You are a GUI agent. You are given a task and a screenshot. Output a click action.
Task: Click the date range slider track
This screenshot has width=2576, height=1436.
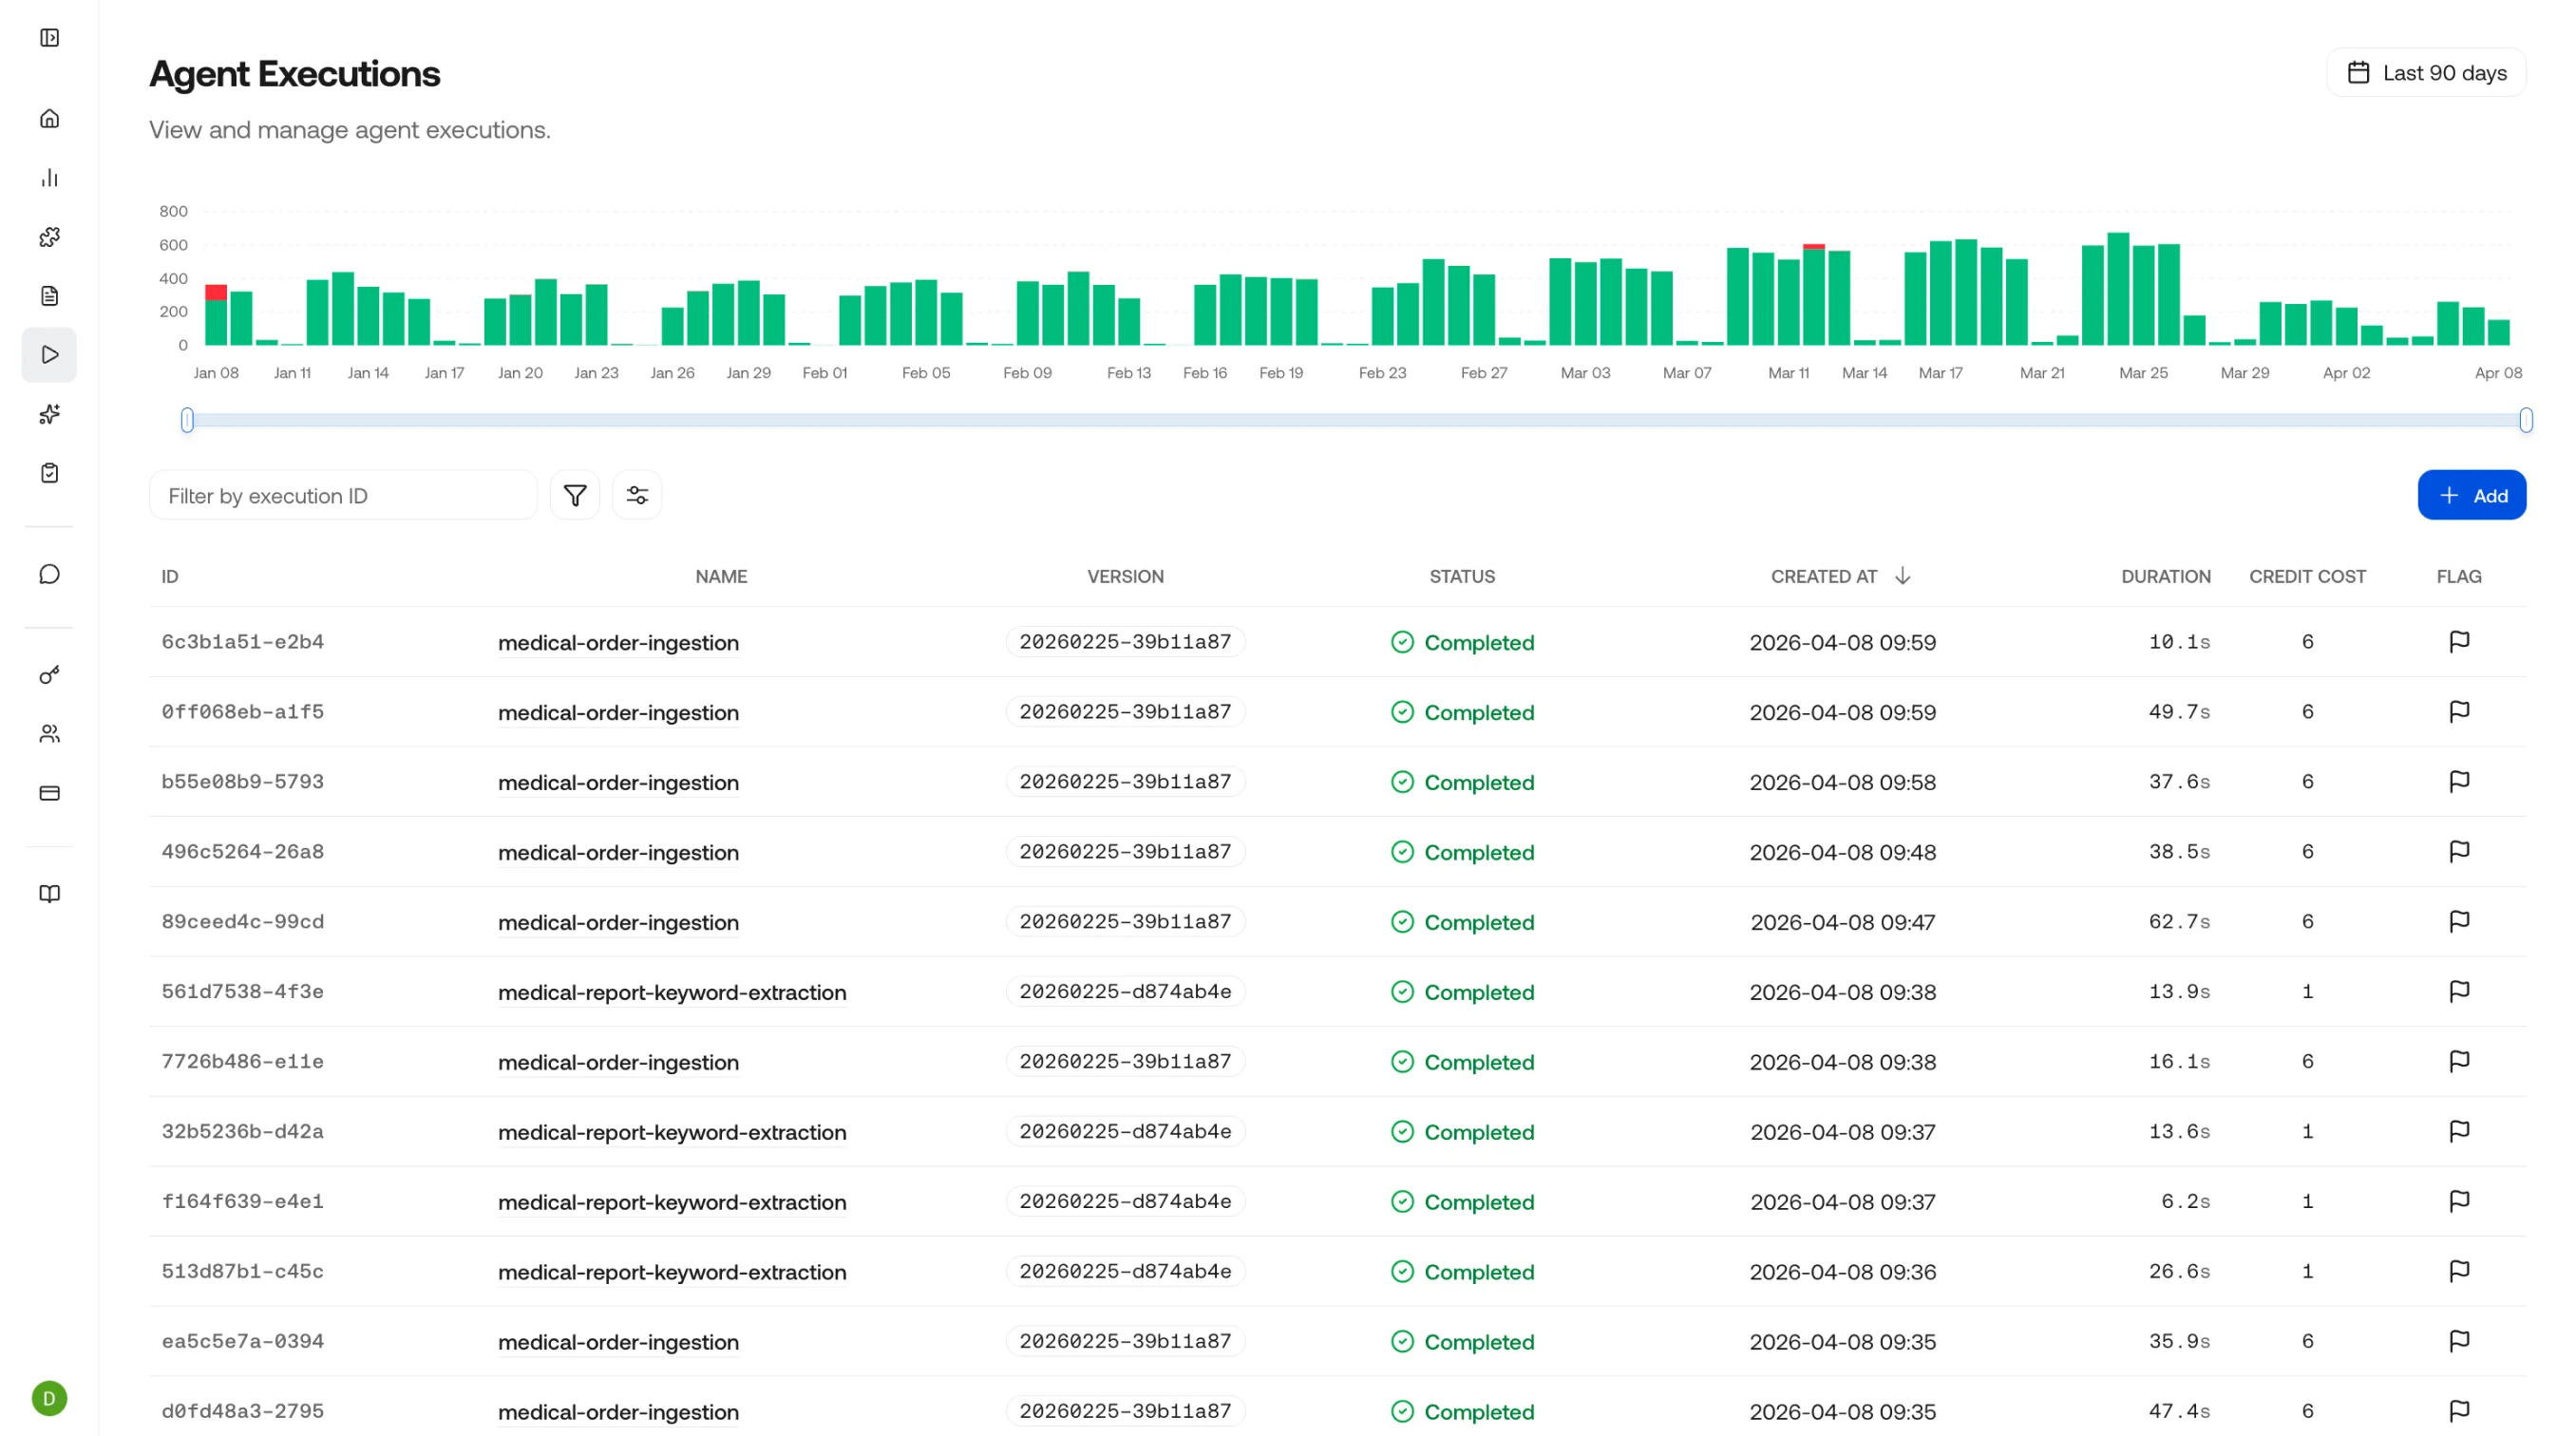[x=1356, y=420]
